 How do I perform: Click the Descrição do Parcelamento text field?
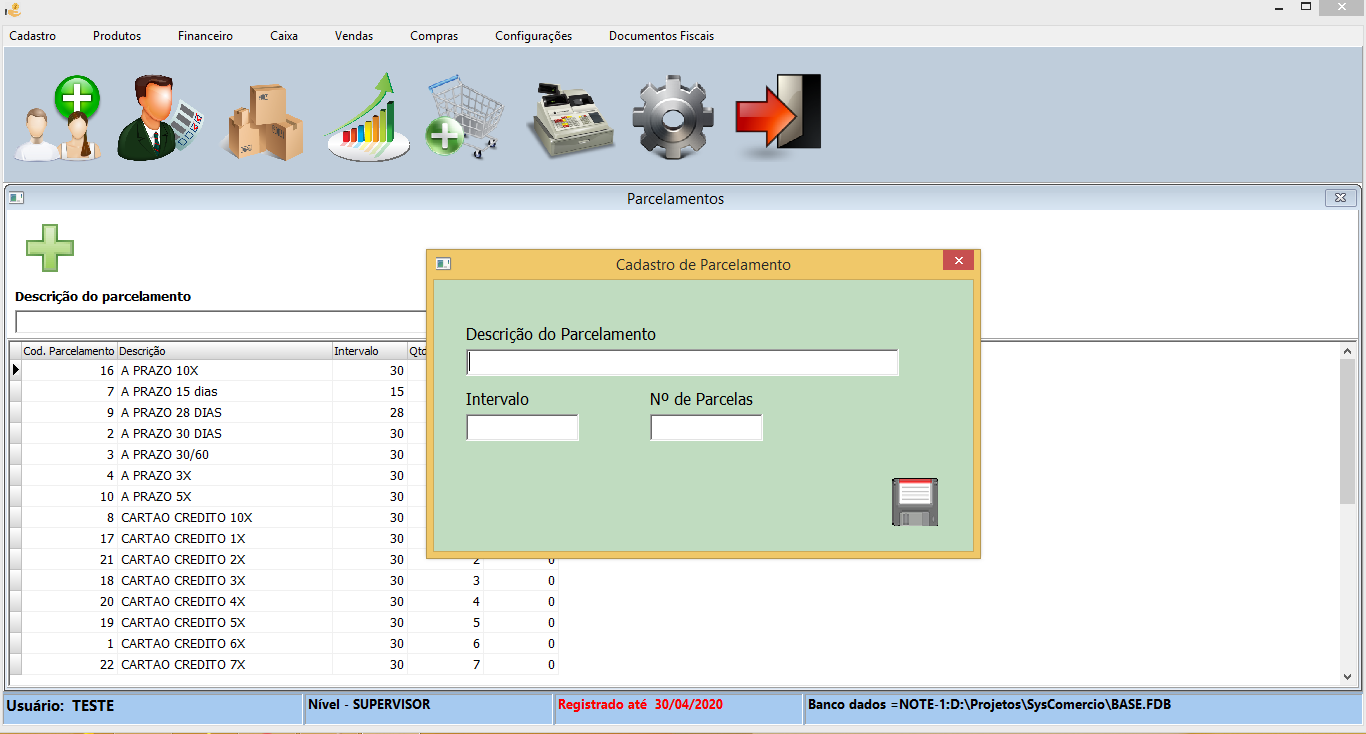tap(681, 362)
